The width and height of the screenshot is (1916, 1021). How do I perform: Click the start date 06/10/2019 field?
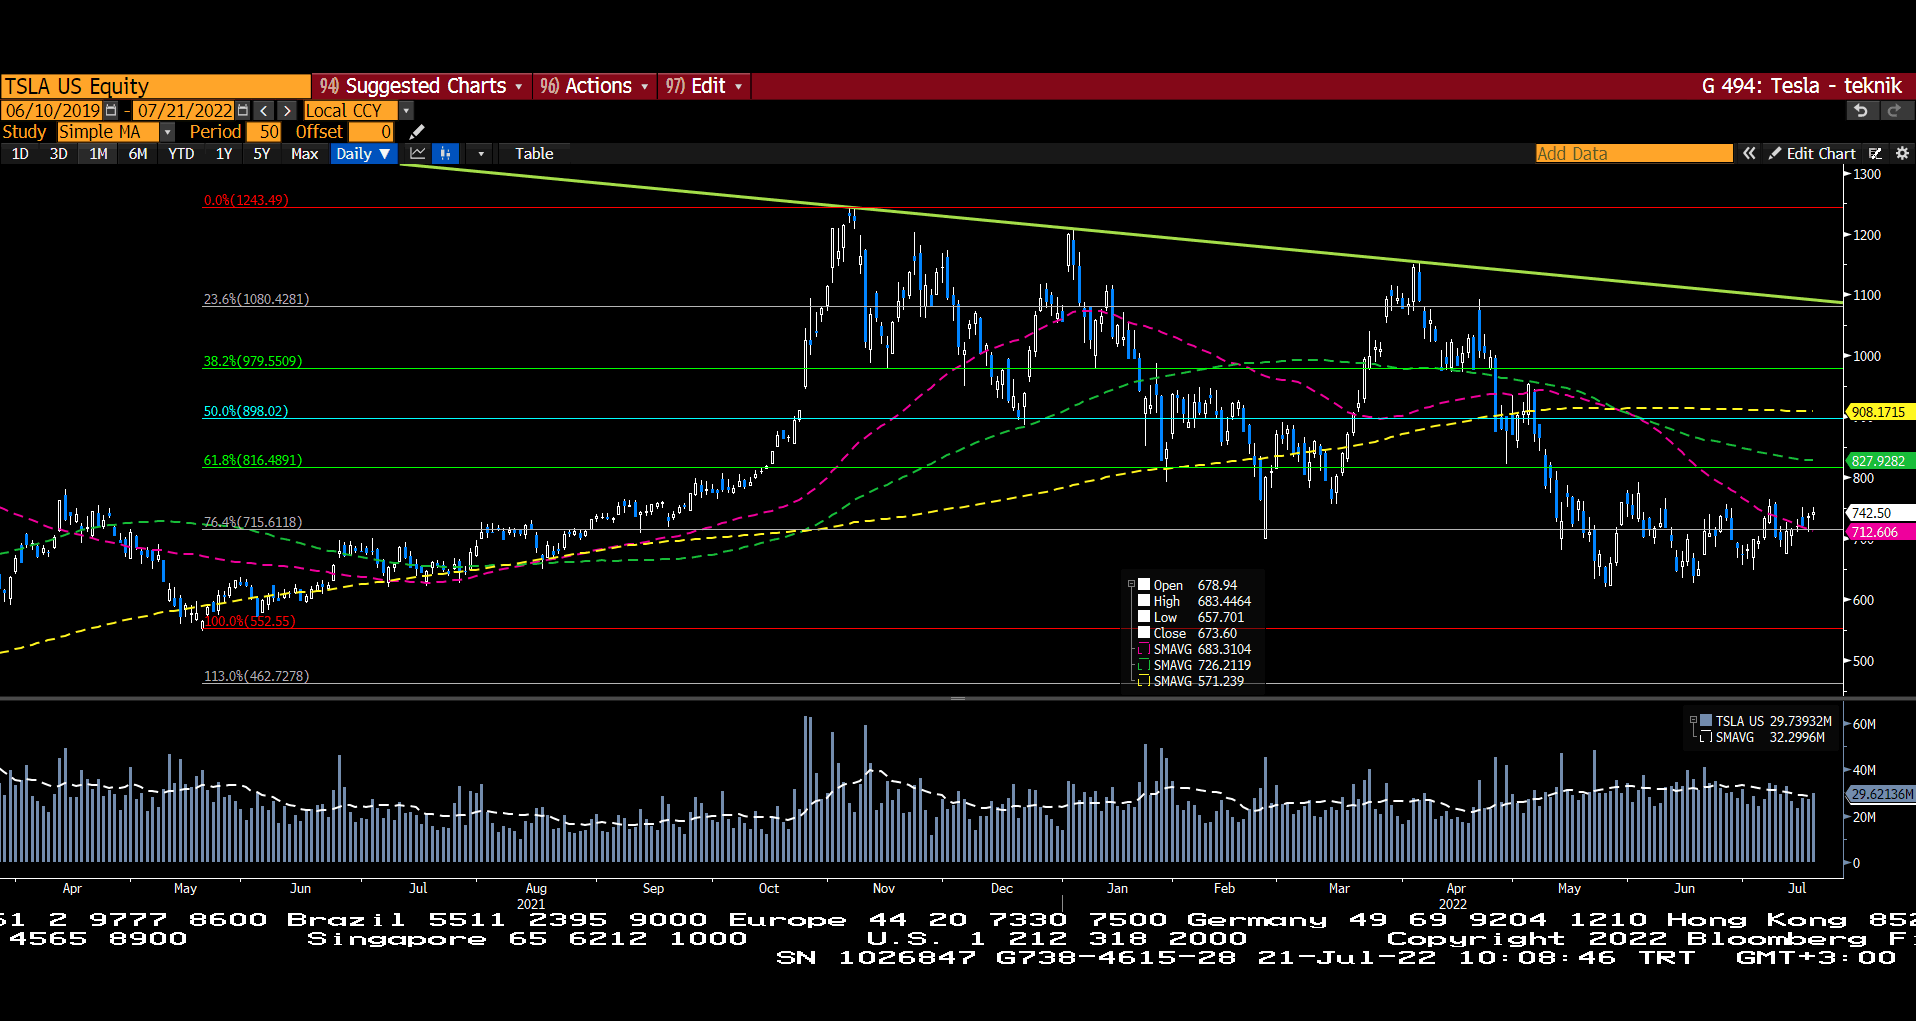tap(52, 110)
